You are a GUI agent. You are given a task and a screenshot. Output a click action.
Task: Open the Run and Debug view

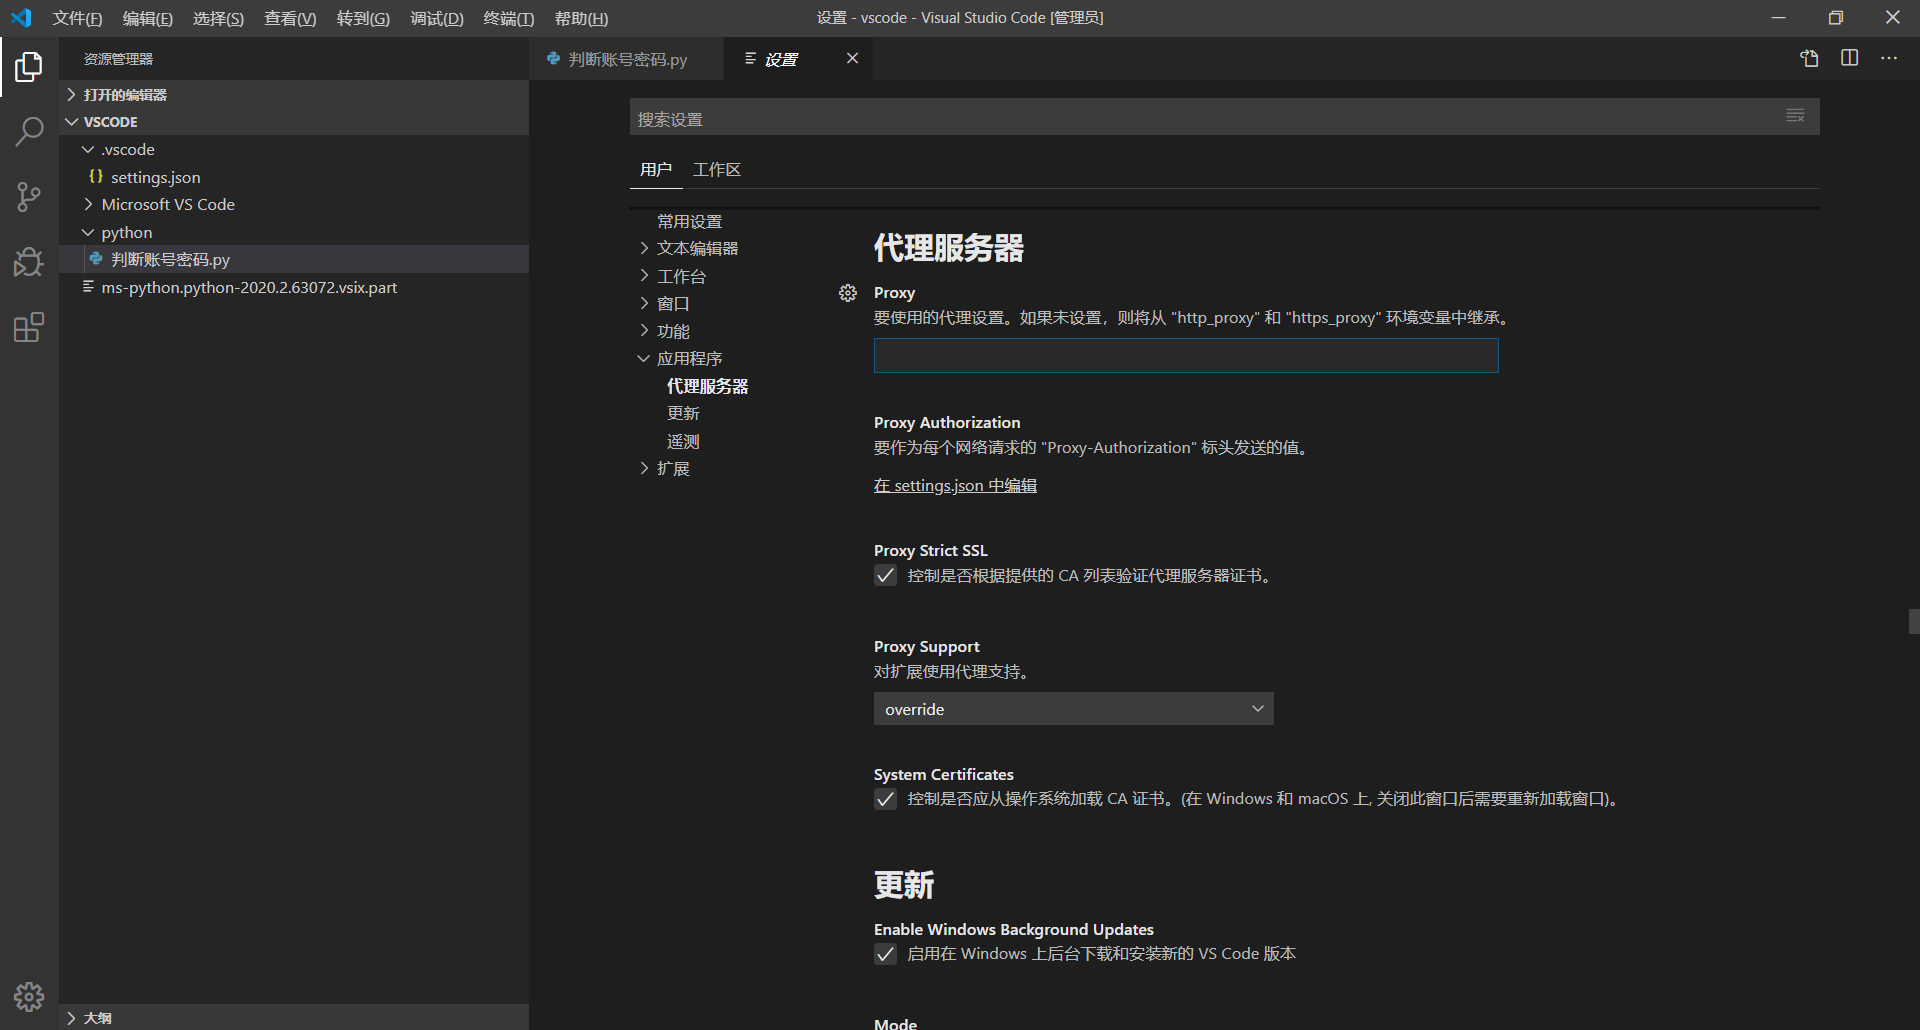coord(29,262)
